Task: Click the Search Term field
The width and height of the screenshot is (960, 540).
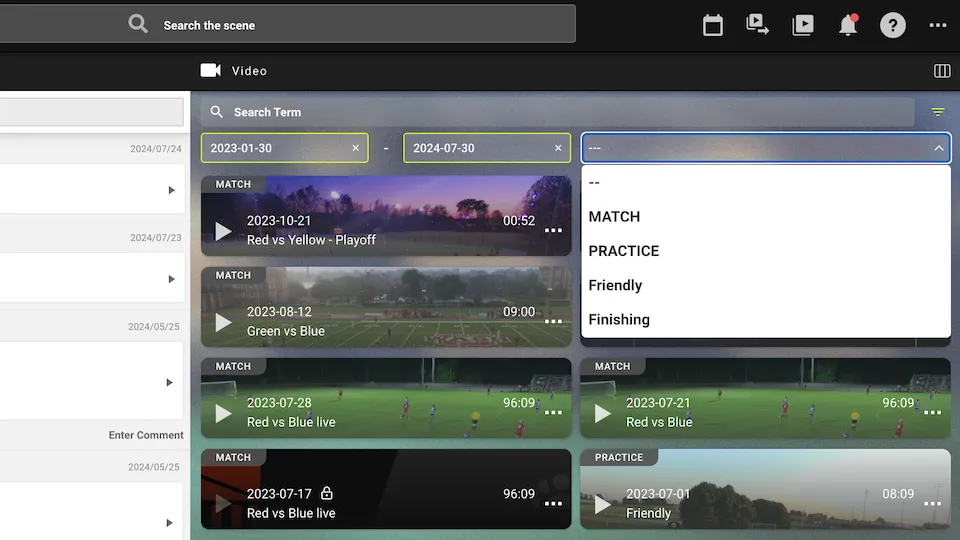Action: pos(558,112)
